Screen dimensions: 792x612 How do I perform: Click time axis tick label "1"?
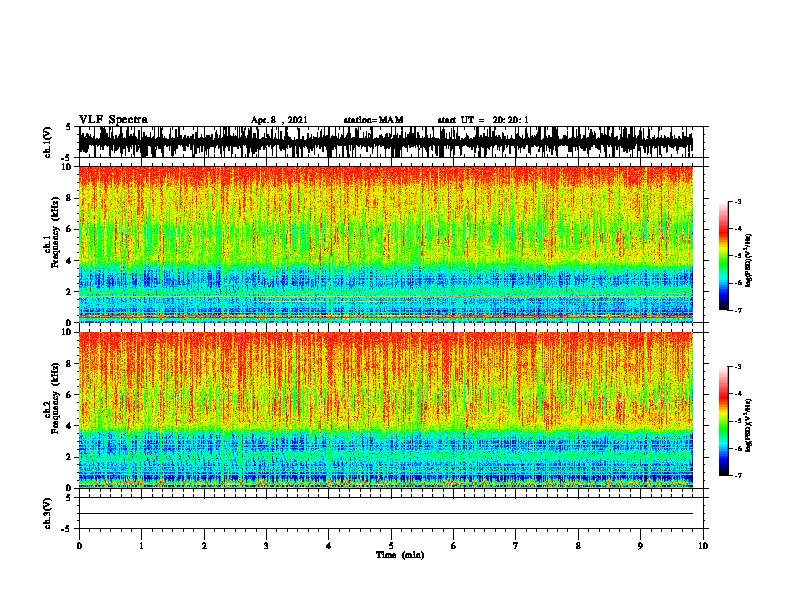pyautogui.click(x=141, y=546)
